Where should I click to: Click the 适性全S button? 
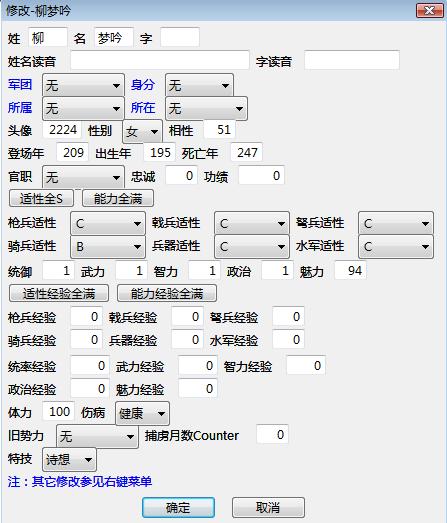[41, 198]
